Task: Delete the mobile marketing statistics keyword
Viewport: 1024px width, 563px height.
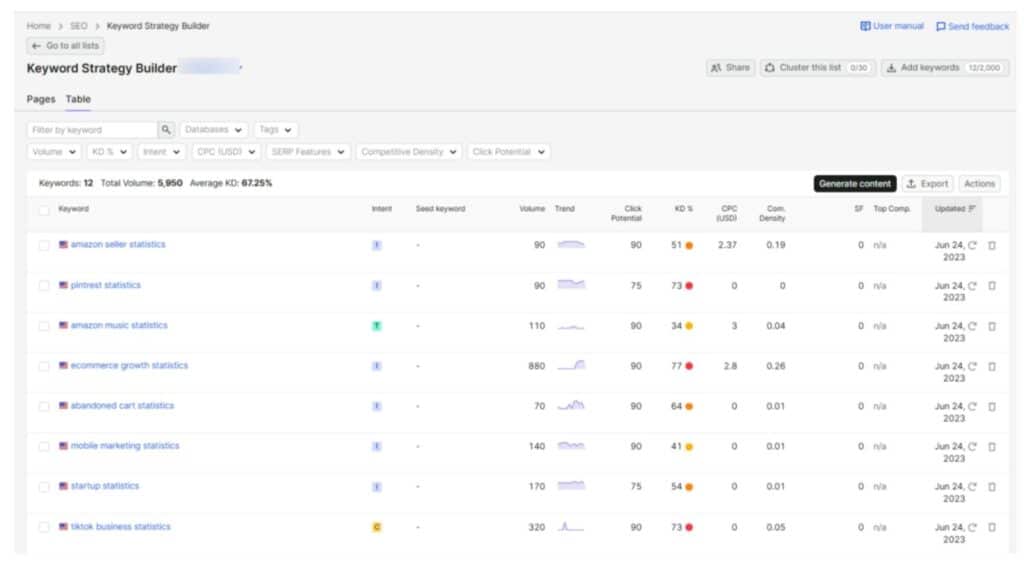Action: (992, 447)
